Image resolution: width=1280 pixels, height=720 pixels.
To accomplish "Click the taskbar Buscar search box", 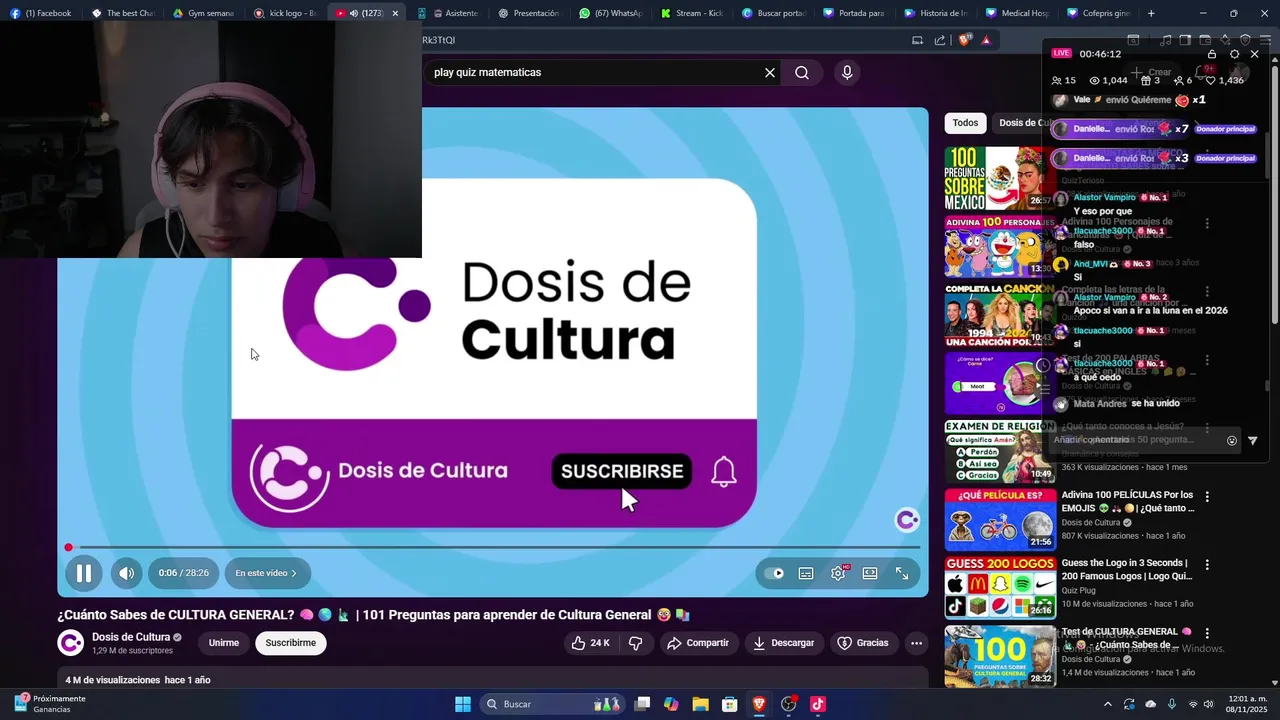I will (551, 704).
